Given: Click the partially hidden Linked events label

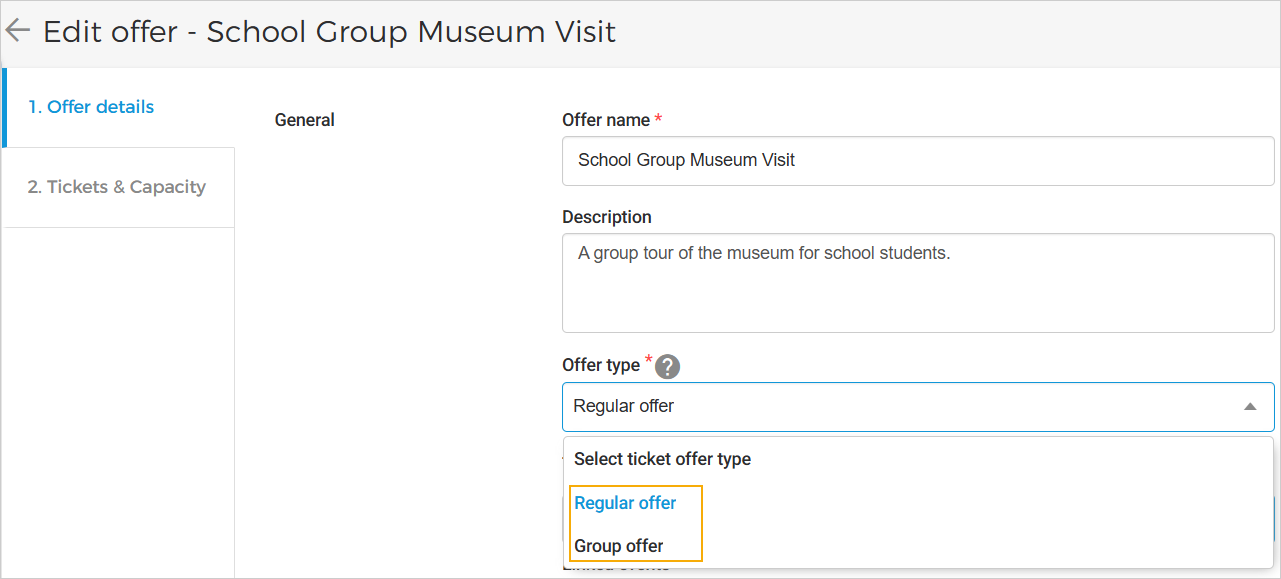Looking at the screenshot, I should tap(615, 571).
